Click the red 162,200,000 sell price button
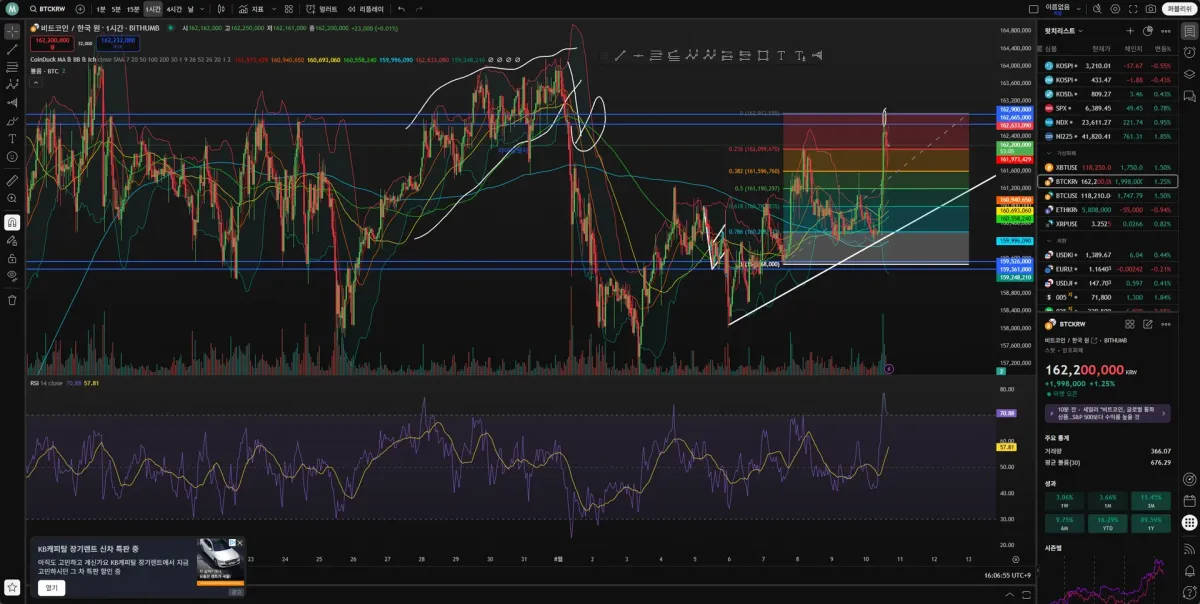 pos(51,43)
